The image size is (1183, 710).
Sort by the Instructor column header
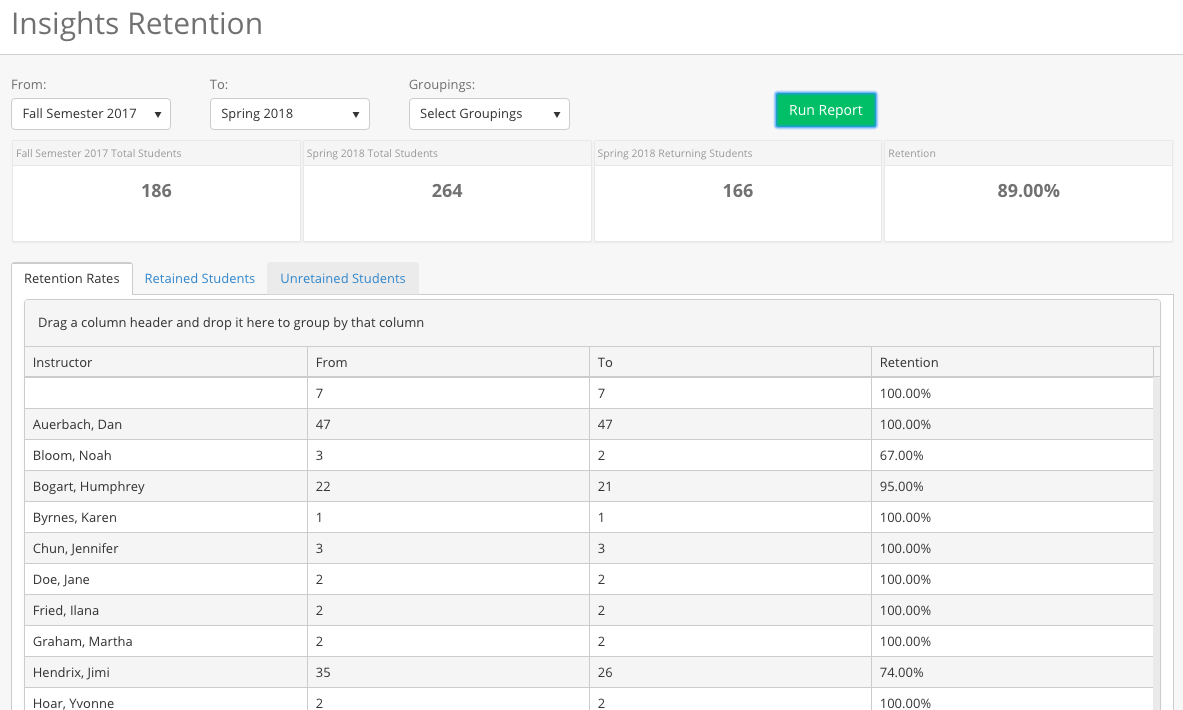[62, 362]
